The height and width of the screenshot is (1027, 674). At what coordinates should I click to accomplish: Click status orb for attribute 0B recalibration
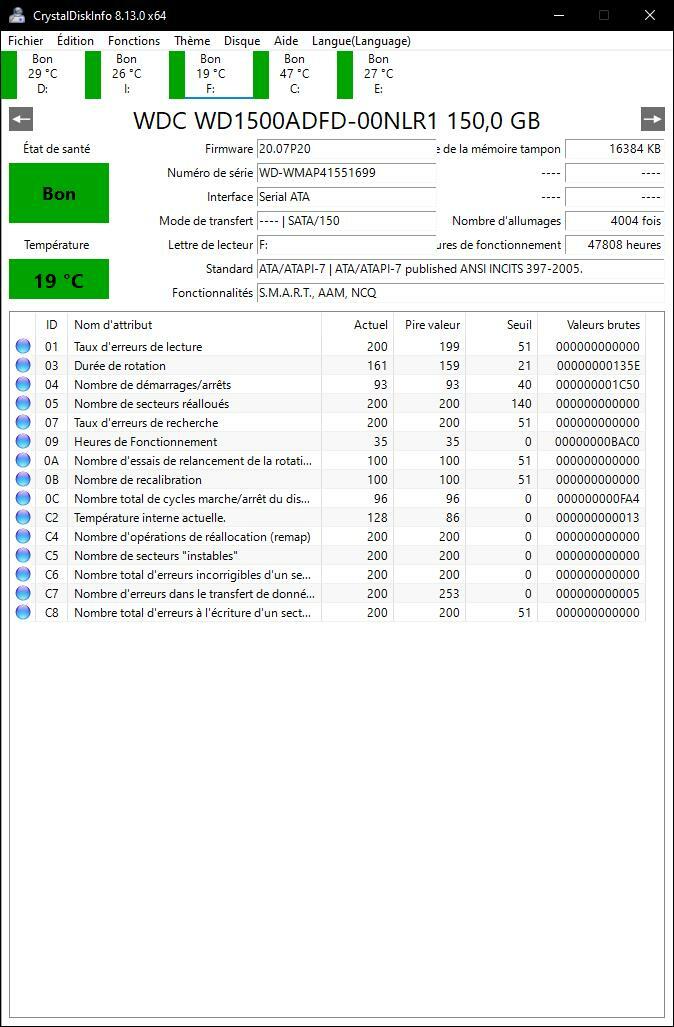click(x=23, y=479)
